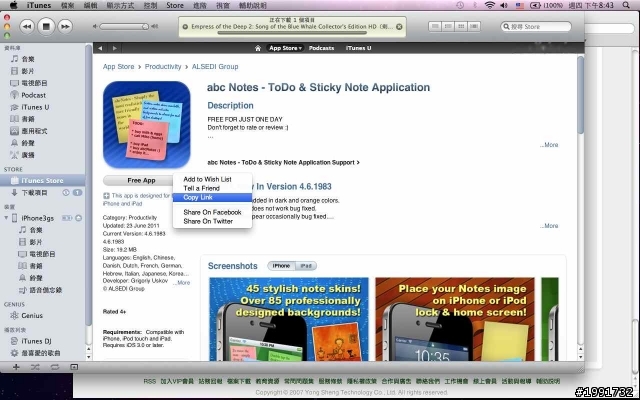Click the Time Machine menu bar icon

tap(460, 5)
